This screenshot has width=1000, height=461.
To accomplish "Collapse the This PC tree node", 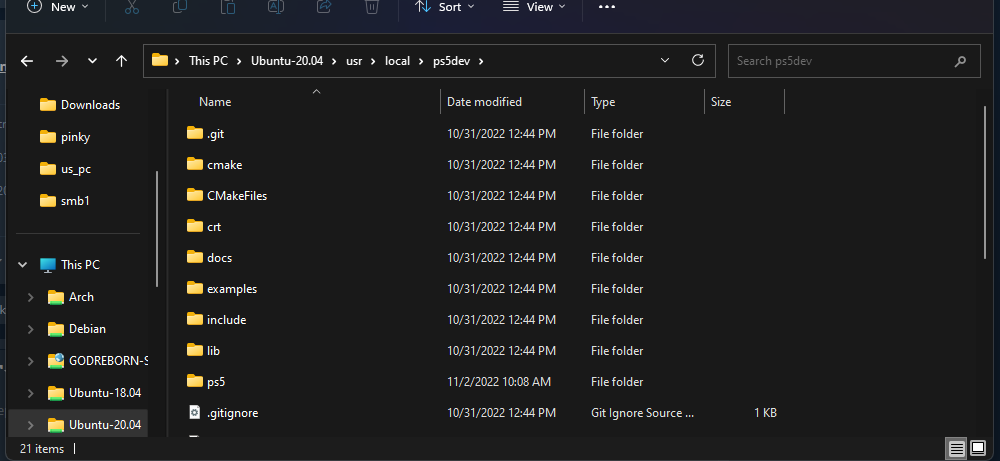I will (x=23, y=265).
